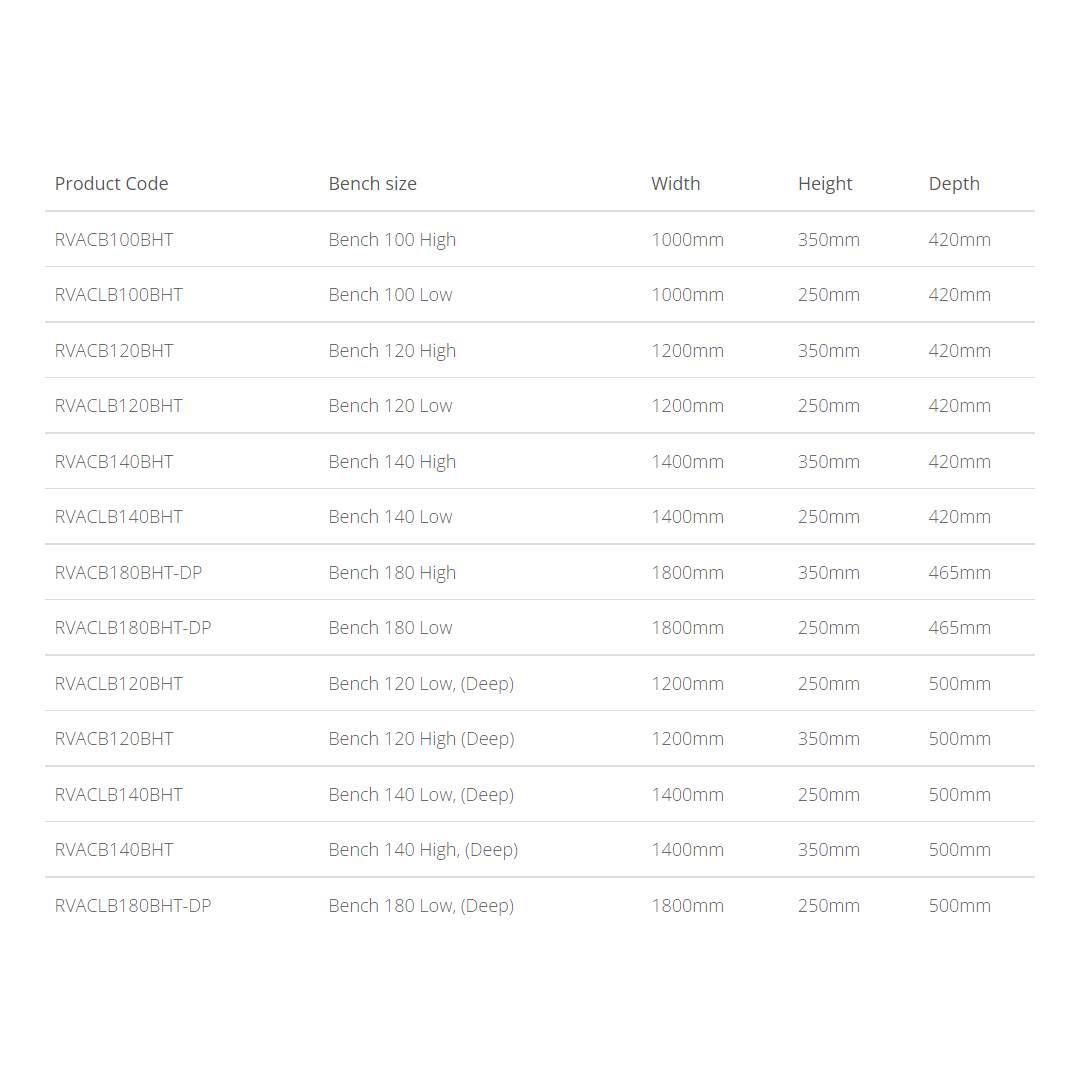
Task: Select product code RVACLB100BHT
Action: (x=118, y=295)
